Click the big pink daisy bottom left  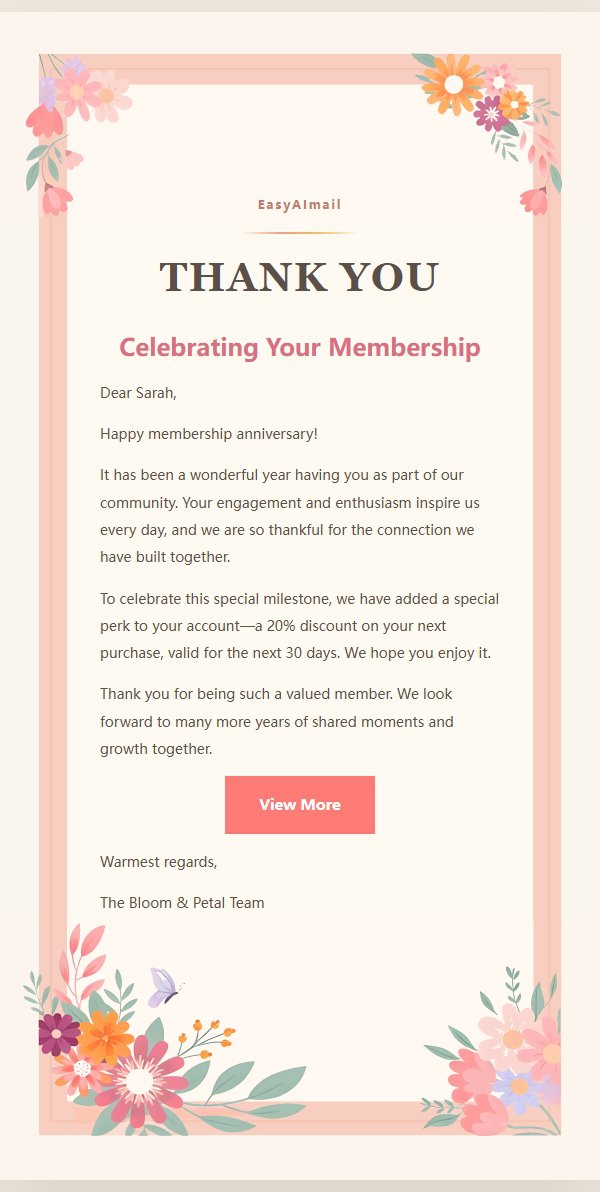click(141, 1080)
